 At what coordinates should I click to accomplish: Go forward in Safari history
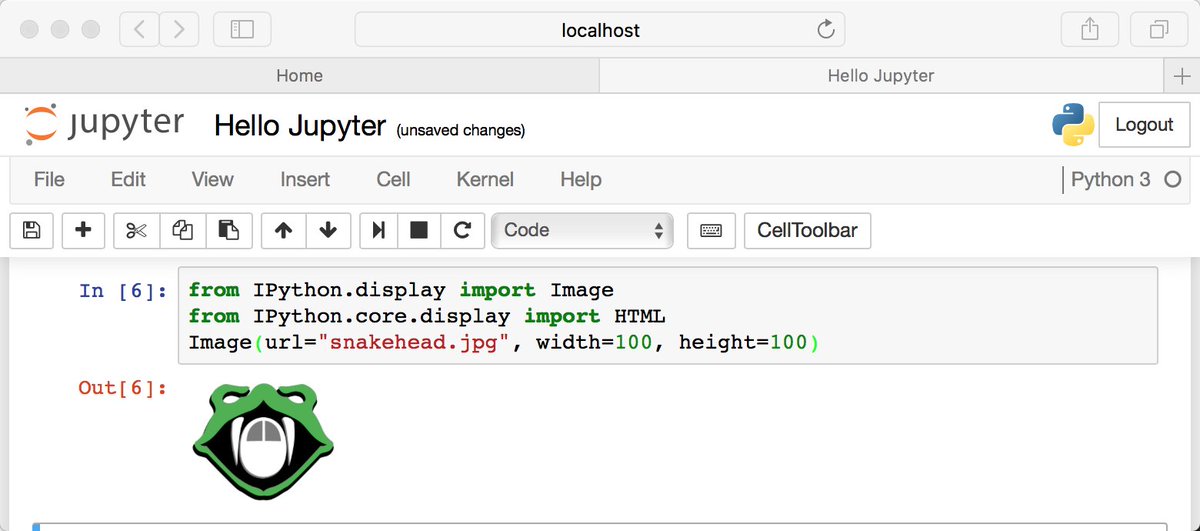[x=179, y=30]
